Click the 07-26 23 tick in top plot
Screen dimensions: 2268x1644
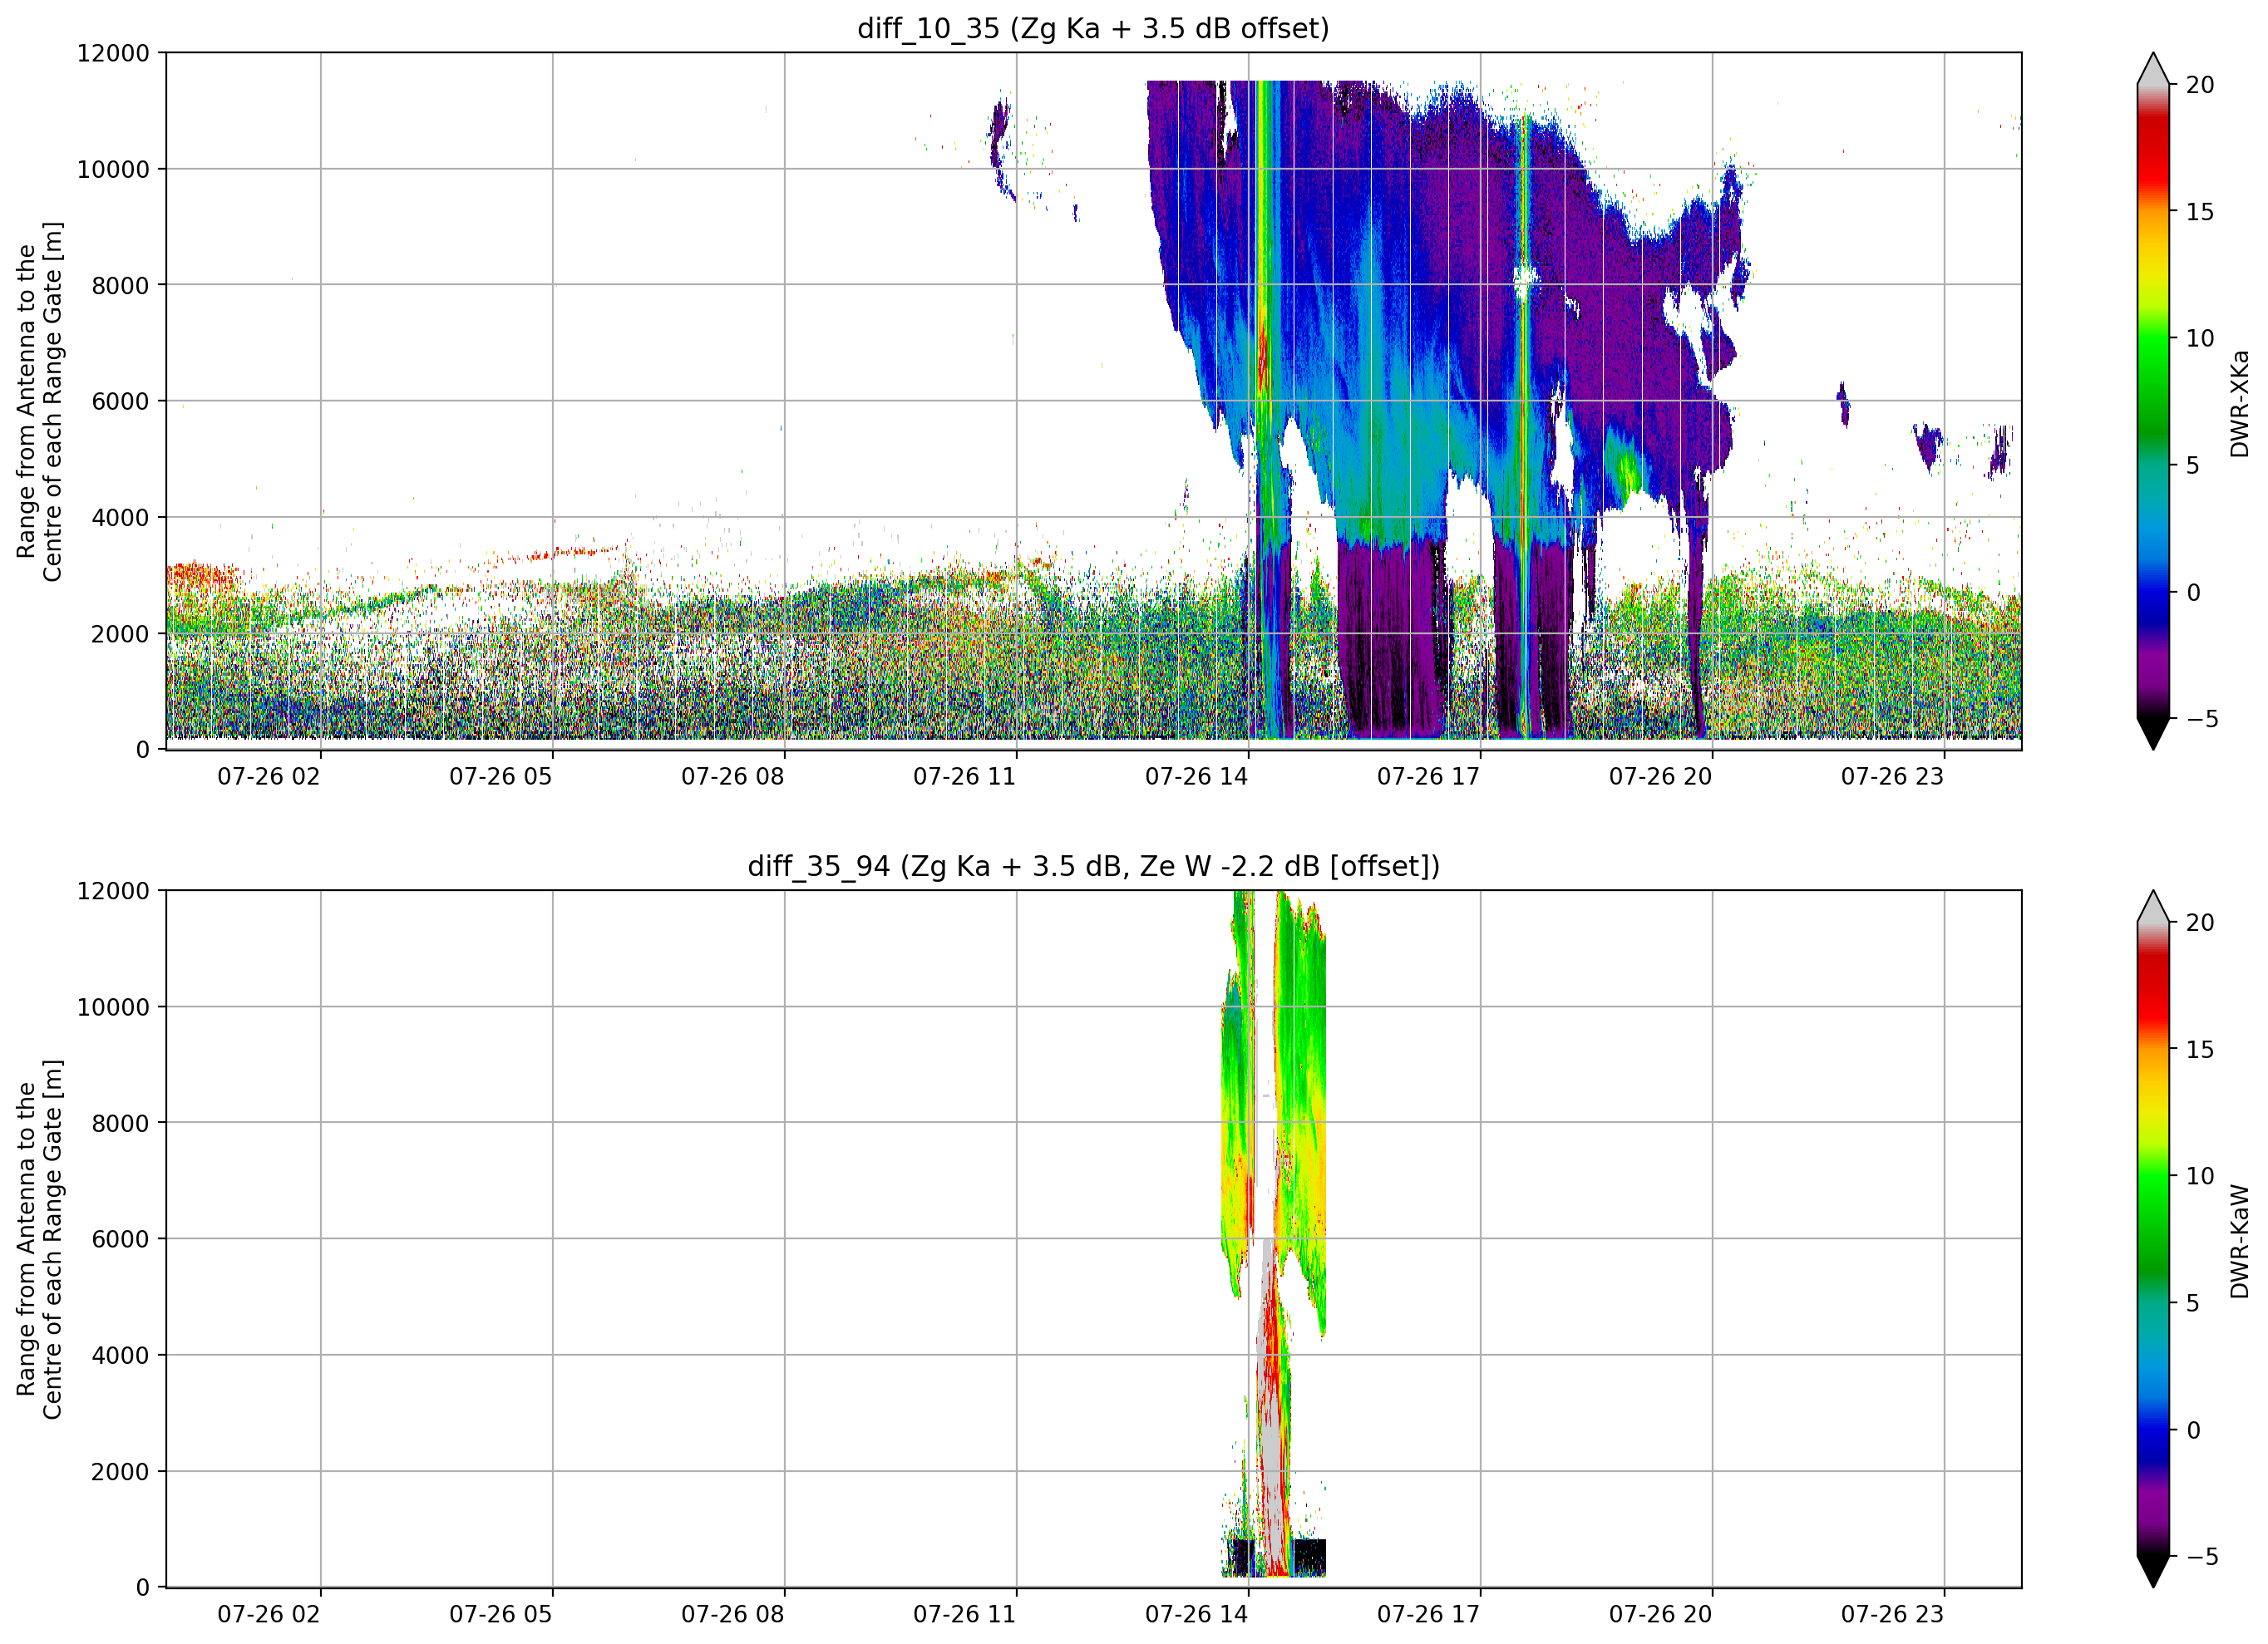[1893, 776]
